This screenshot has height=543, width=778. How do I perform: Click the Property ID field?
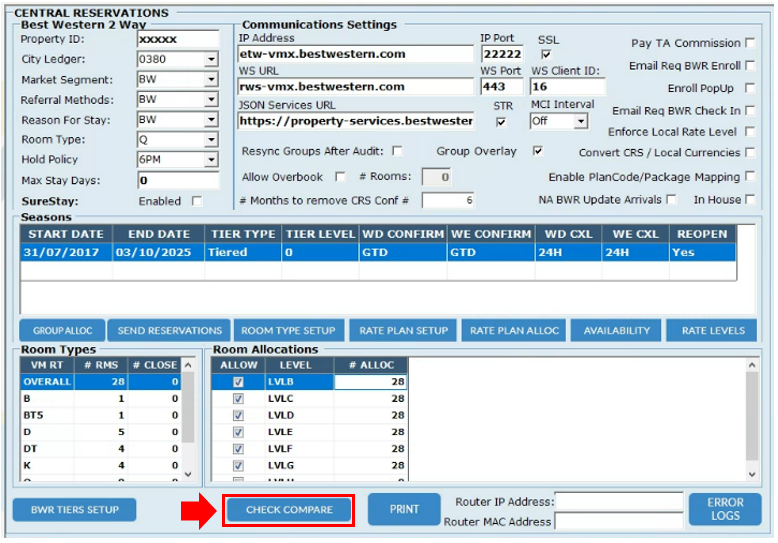(178, 39)
